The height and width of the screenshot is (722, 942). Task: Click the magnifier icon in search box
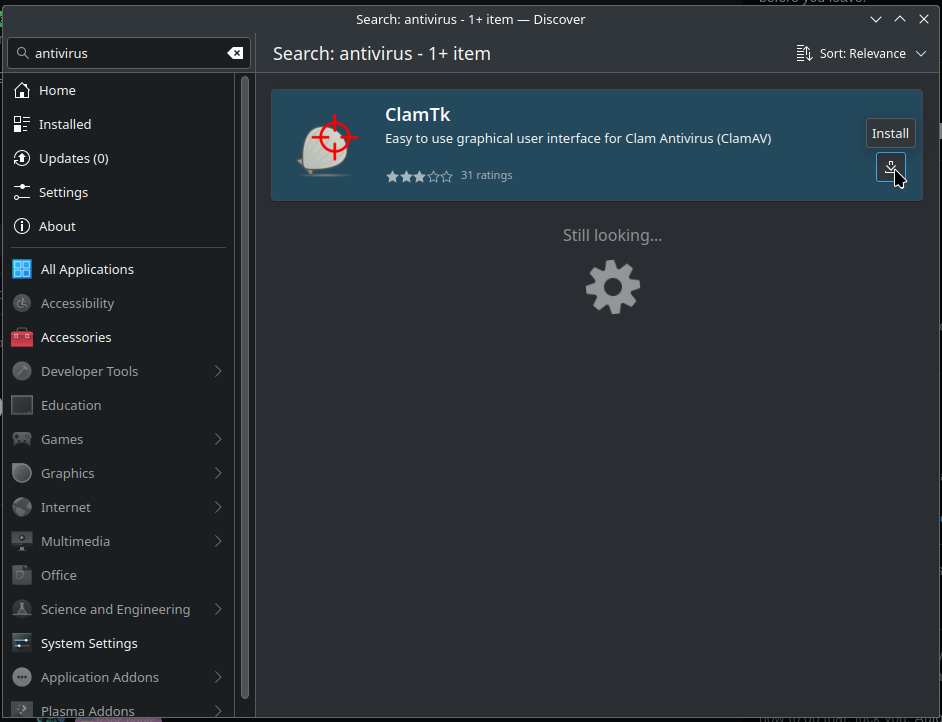pyautogui.click(x=22, y=53)
